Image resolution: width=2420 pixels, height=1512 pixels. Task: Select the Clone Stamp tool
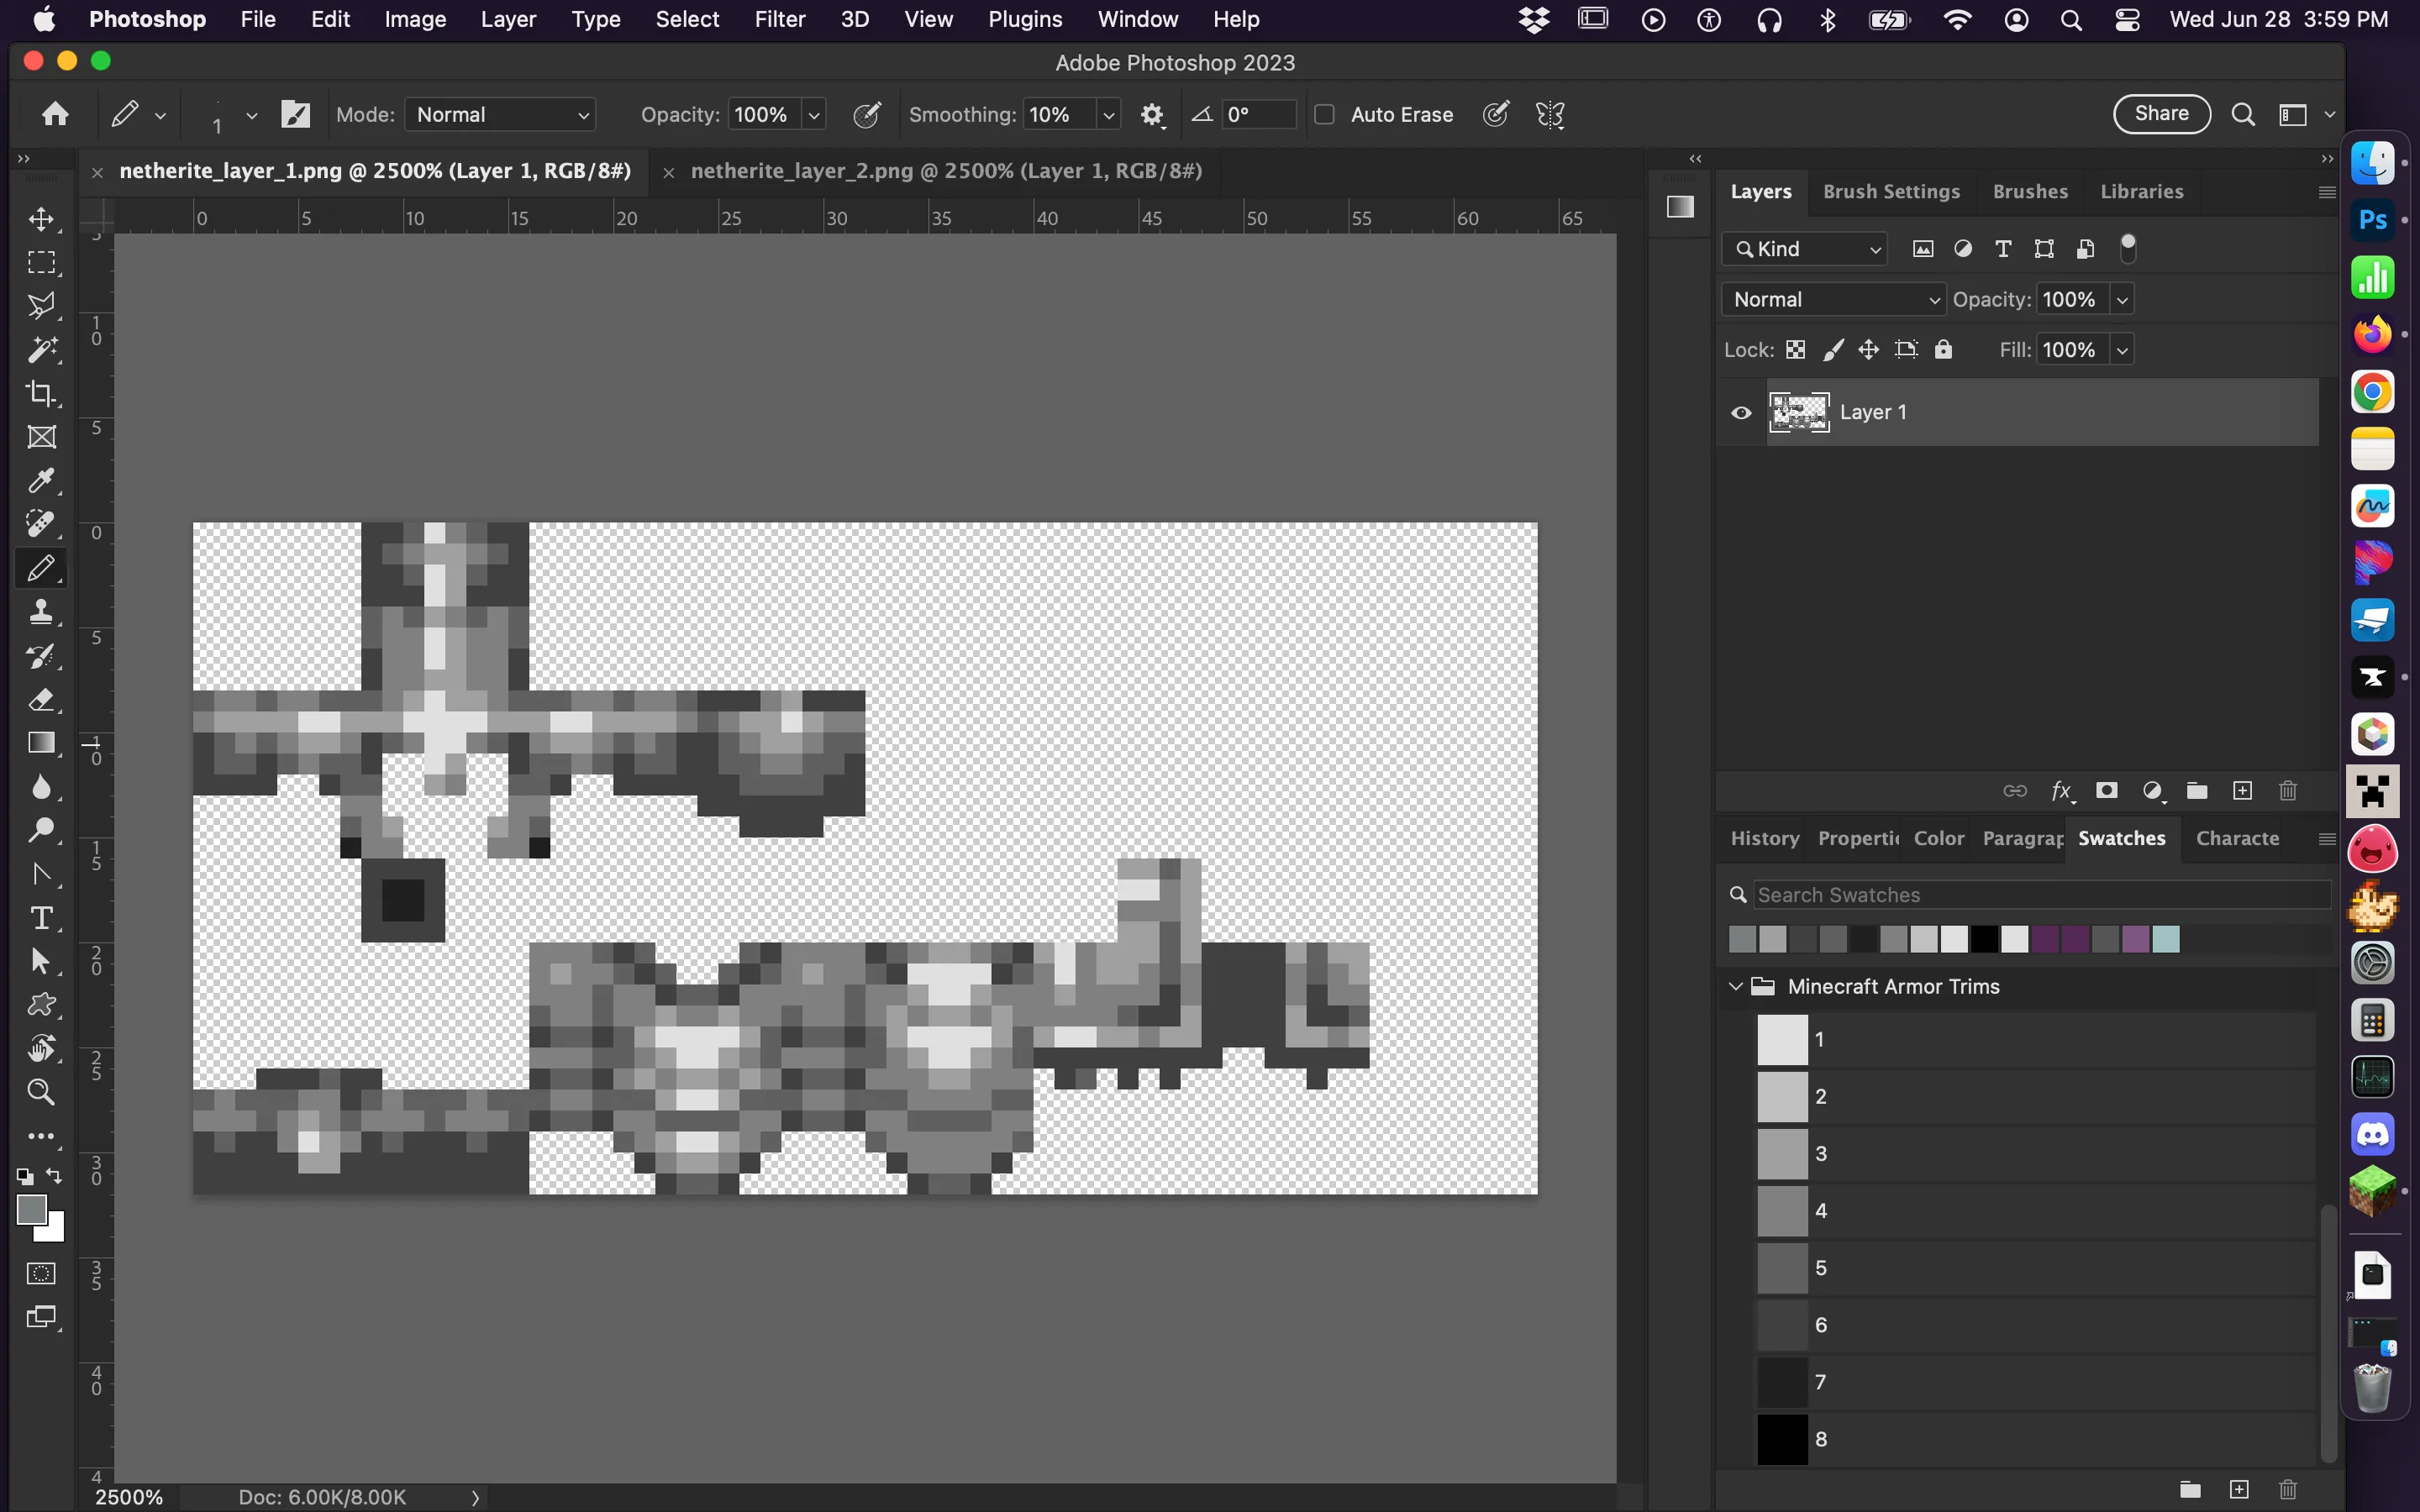[x=41, y=611]
